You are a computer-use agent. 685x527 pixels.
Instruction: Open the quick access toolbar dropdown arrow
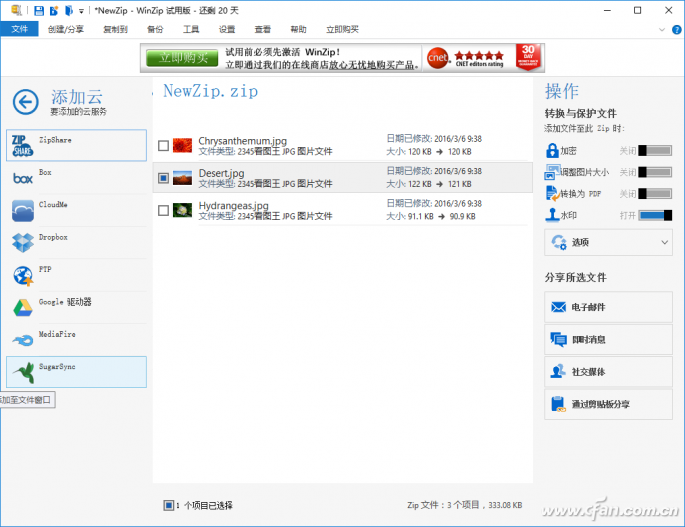tap(81, 11)
